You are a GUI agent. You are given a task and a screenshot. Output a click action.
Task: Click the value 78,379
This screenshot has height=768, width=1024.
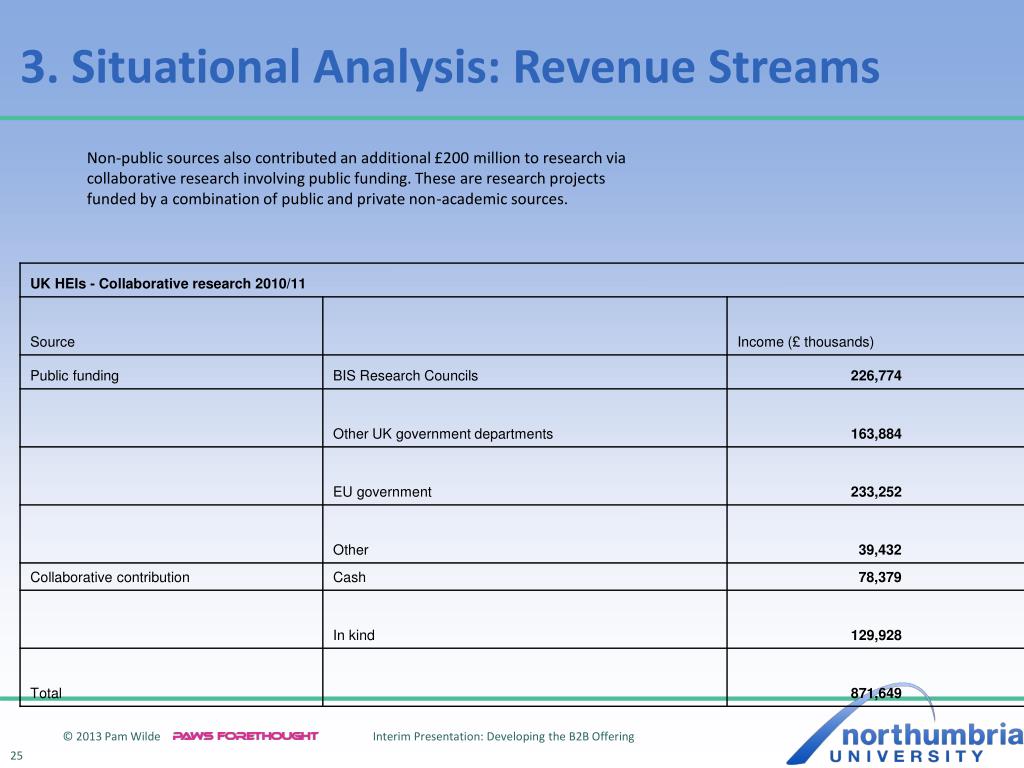click(880, 577)
